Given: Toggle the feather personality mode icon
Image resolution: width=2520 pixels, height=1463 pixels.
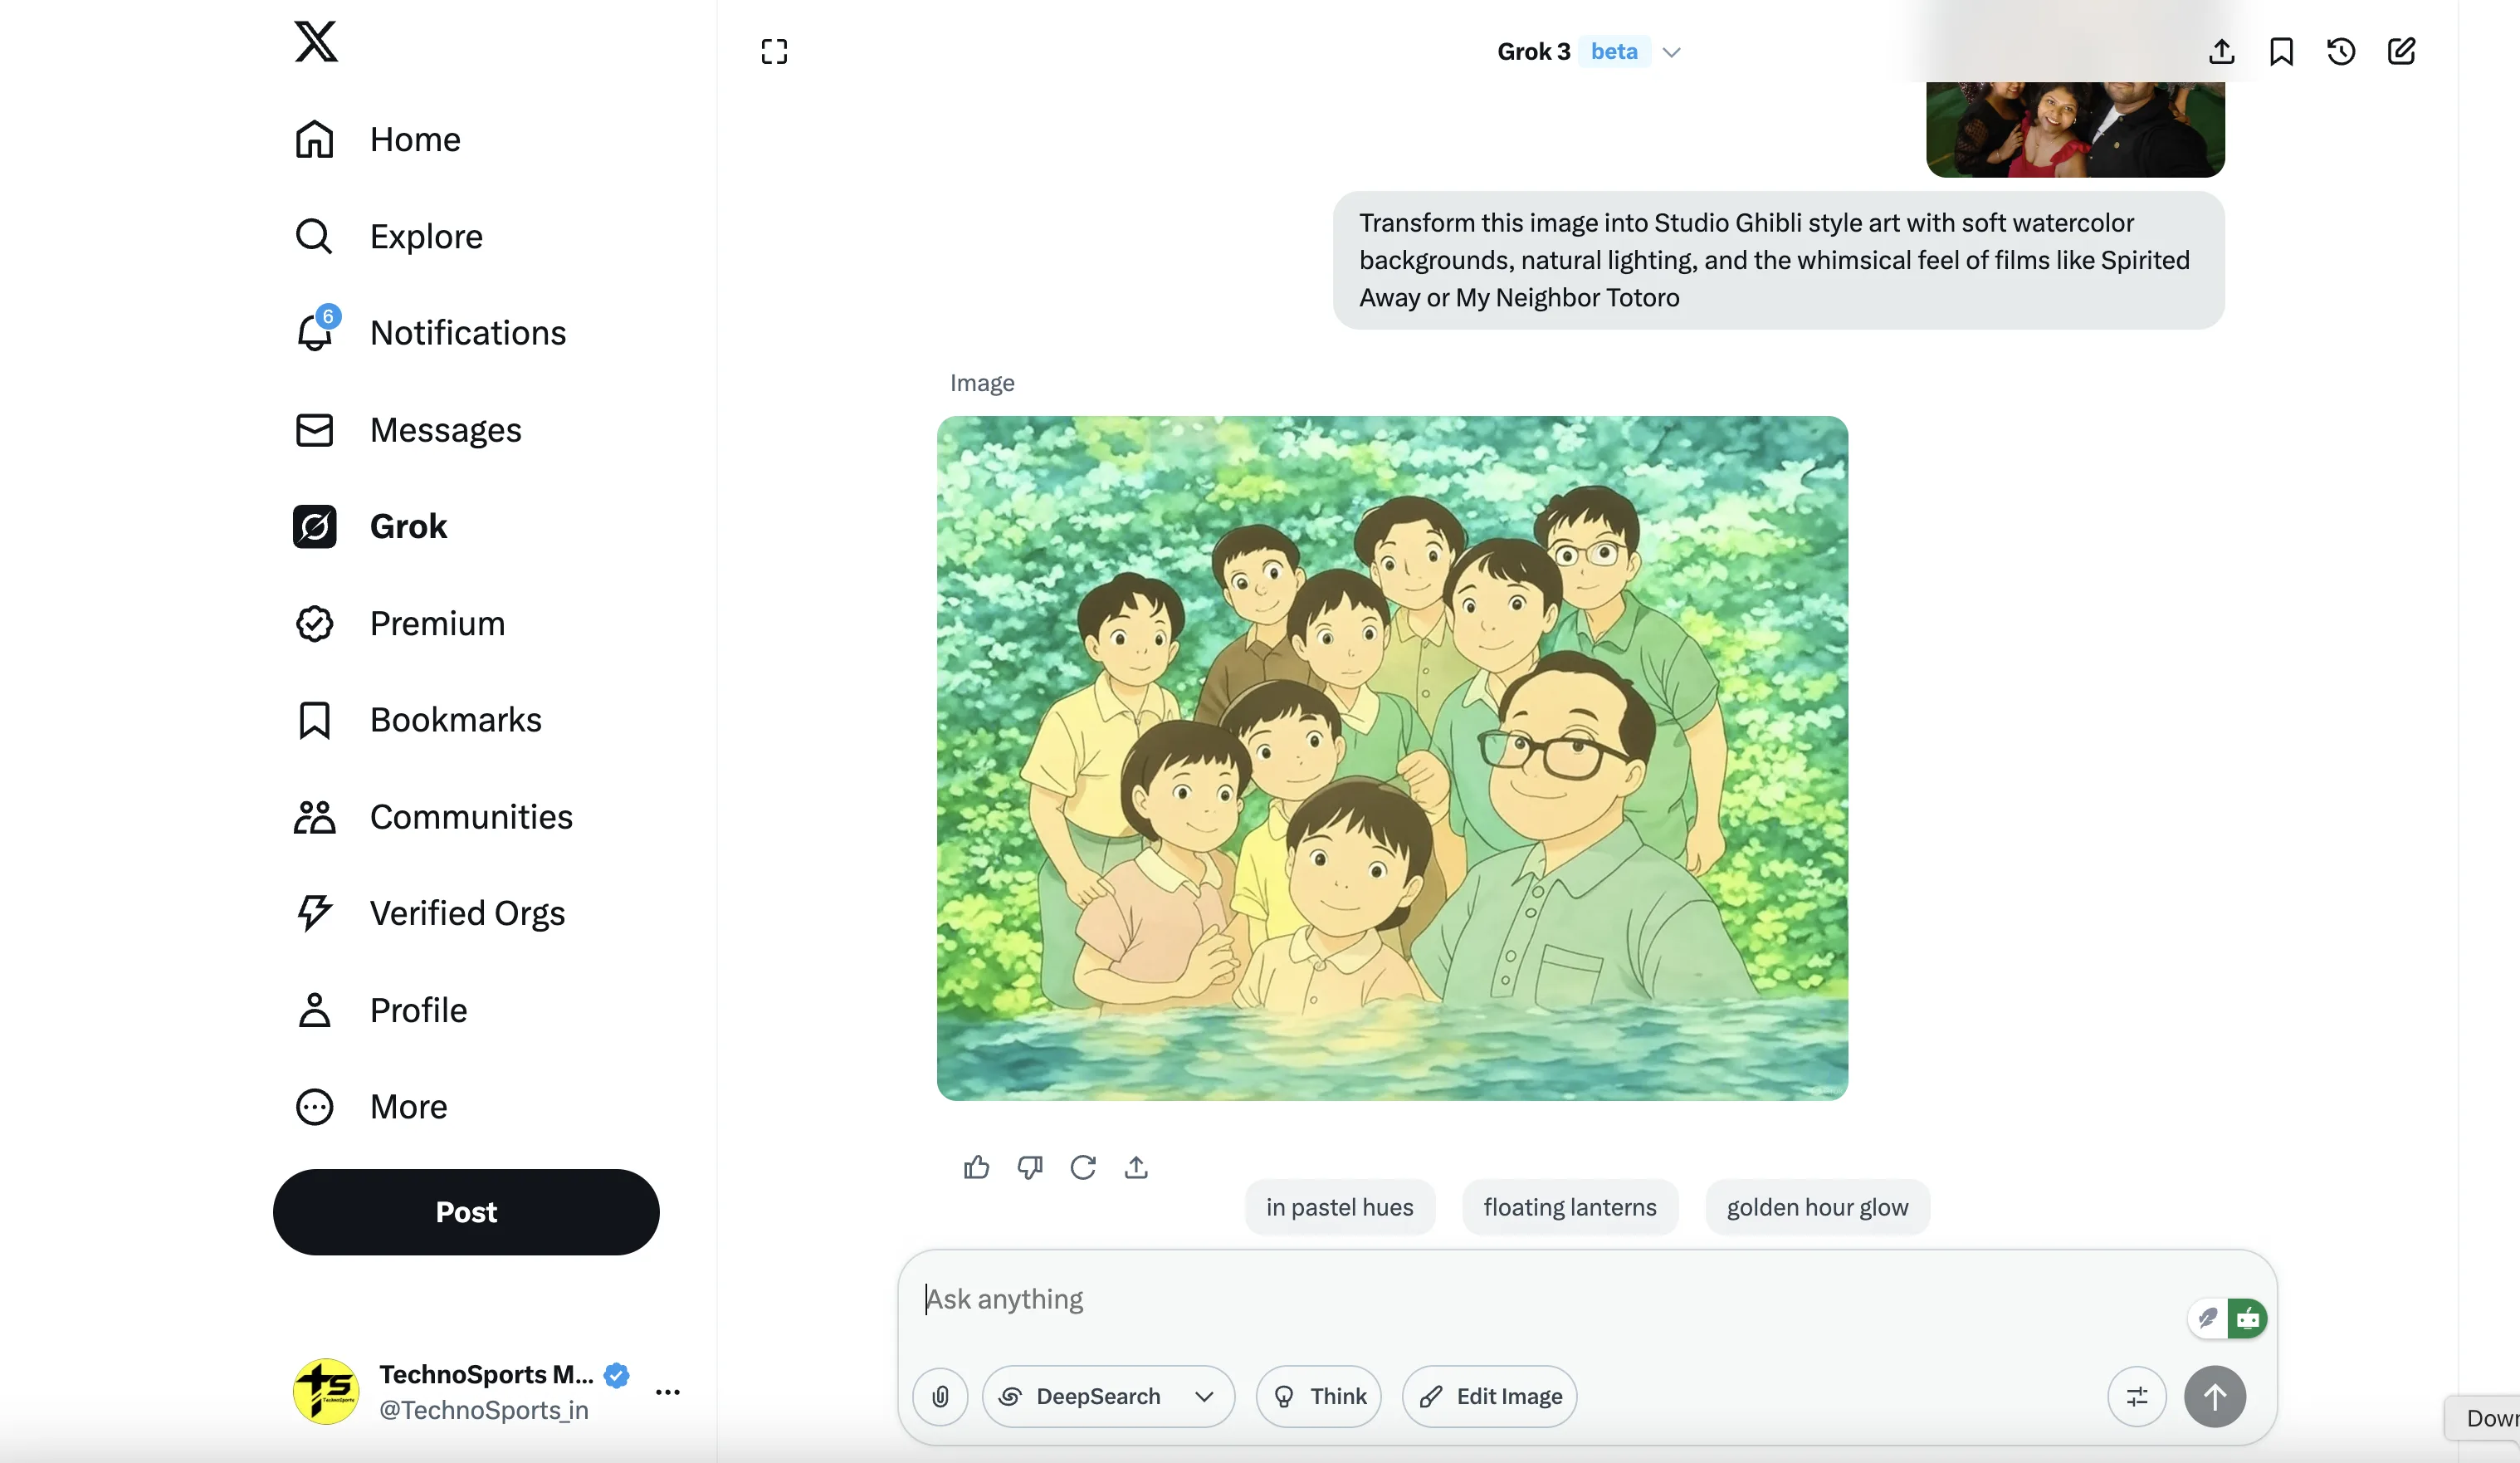Looking at the screenshot, I should pos(2208,1319).
